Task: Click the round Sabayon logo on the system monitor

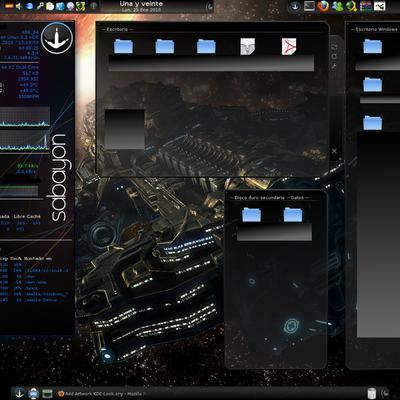Action: pos(57,38)
